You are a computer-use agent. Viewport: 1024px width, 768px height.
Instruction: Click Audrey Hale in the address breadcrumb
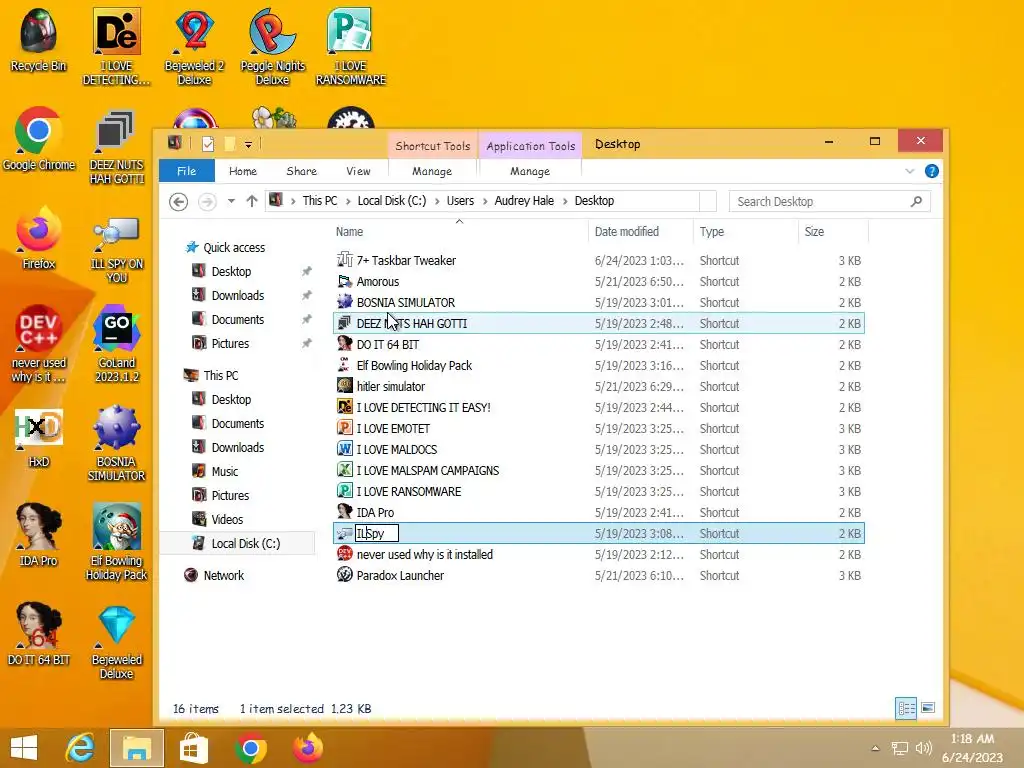tap(524, 201)
